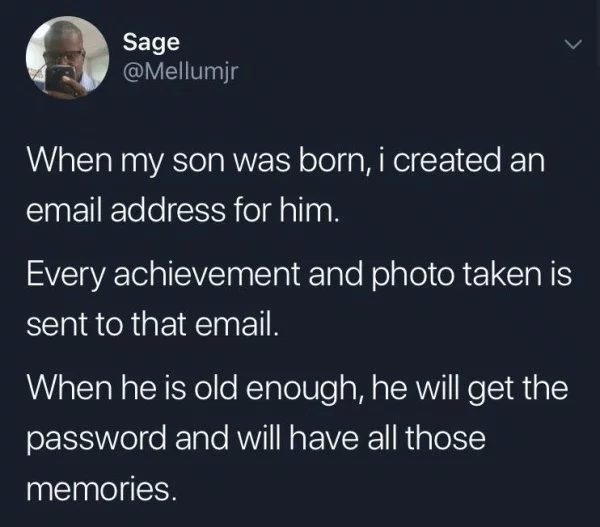Click the 'Every achievement and photo' line
This screenshot has width=600, height=527.
[299, 275]
